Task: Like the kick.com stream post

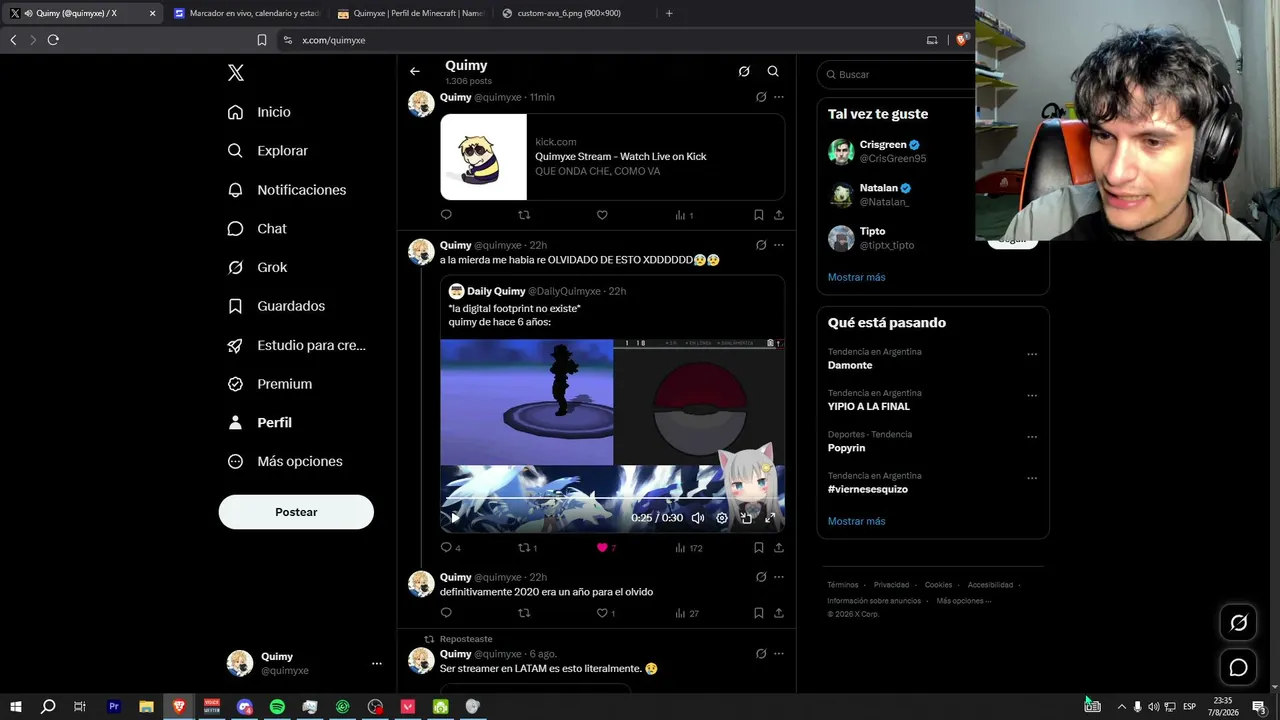Action: click(x=602, y=215)
